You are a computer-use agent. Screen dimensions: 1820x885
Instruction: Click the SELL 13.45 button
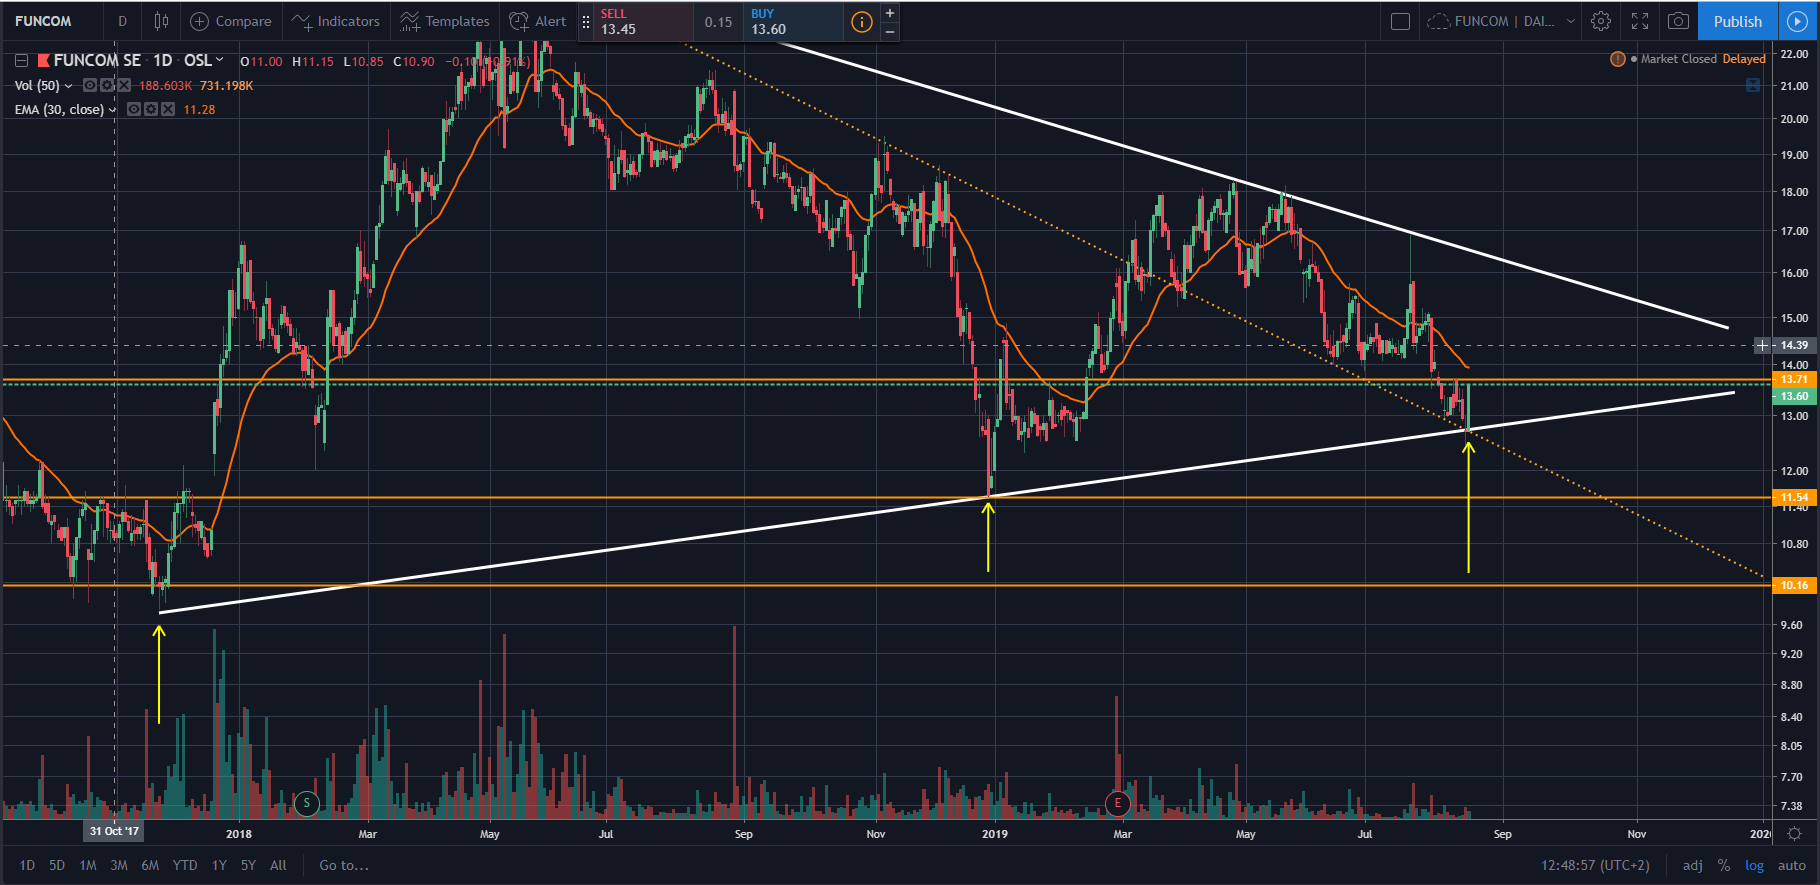click(644, 21)
